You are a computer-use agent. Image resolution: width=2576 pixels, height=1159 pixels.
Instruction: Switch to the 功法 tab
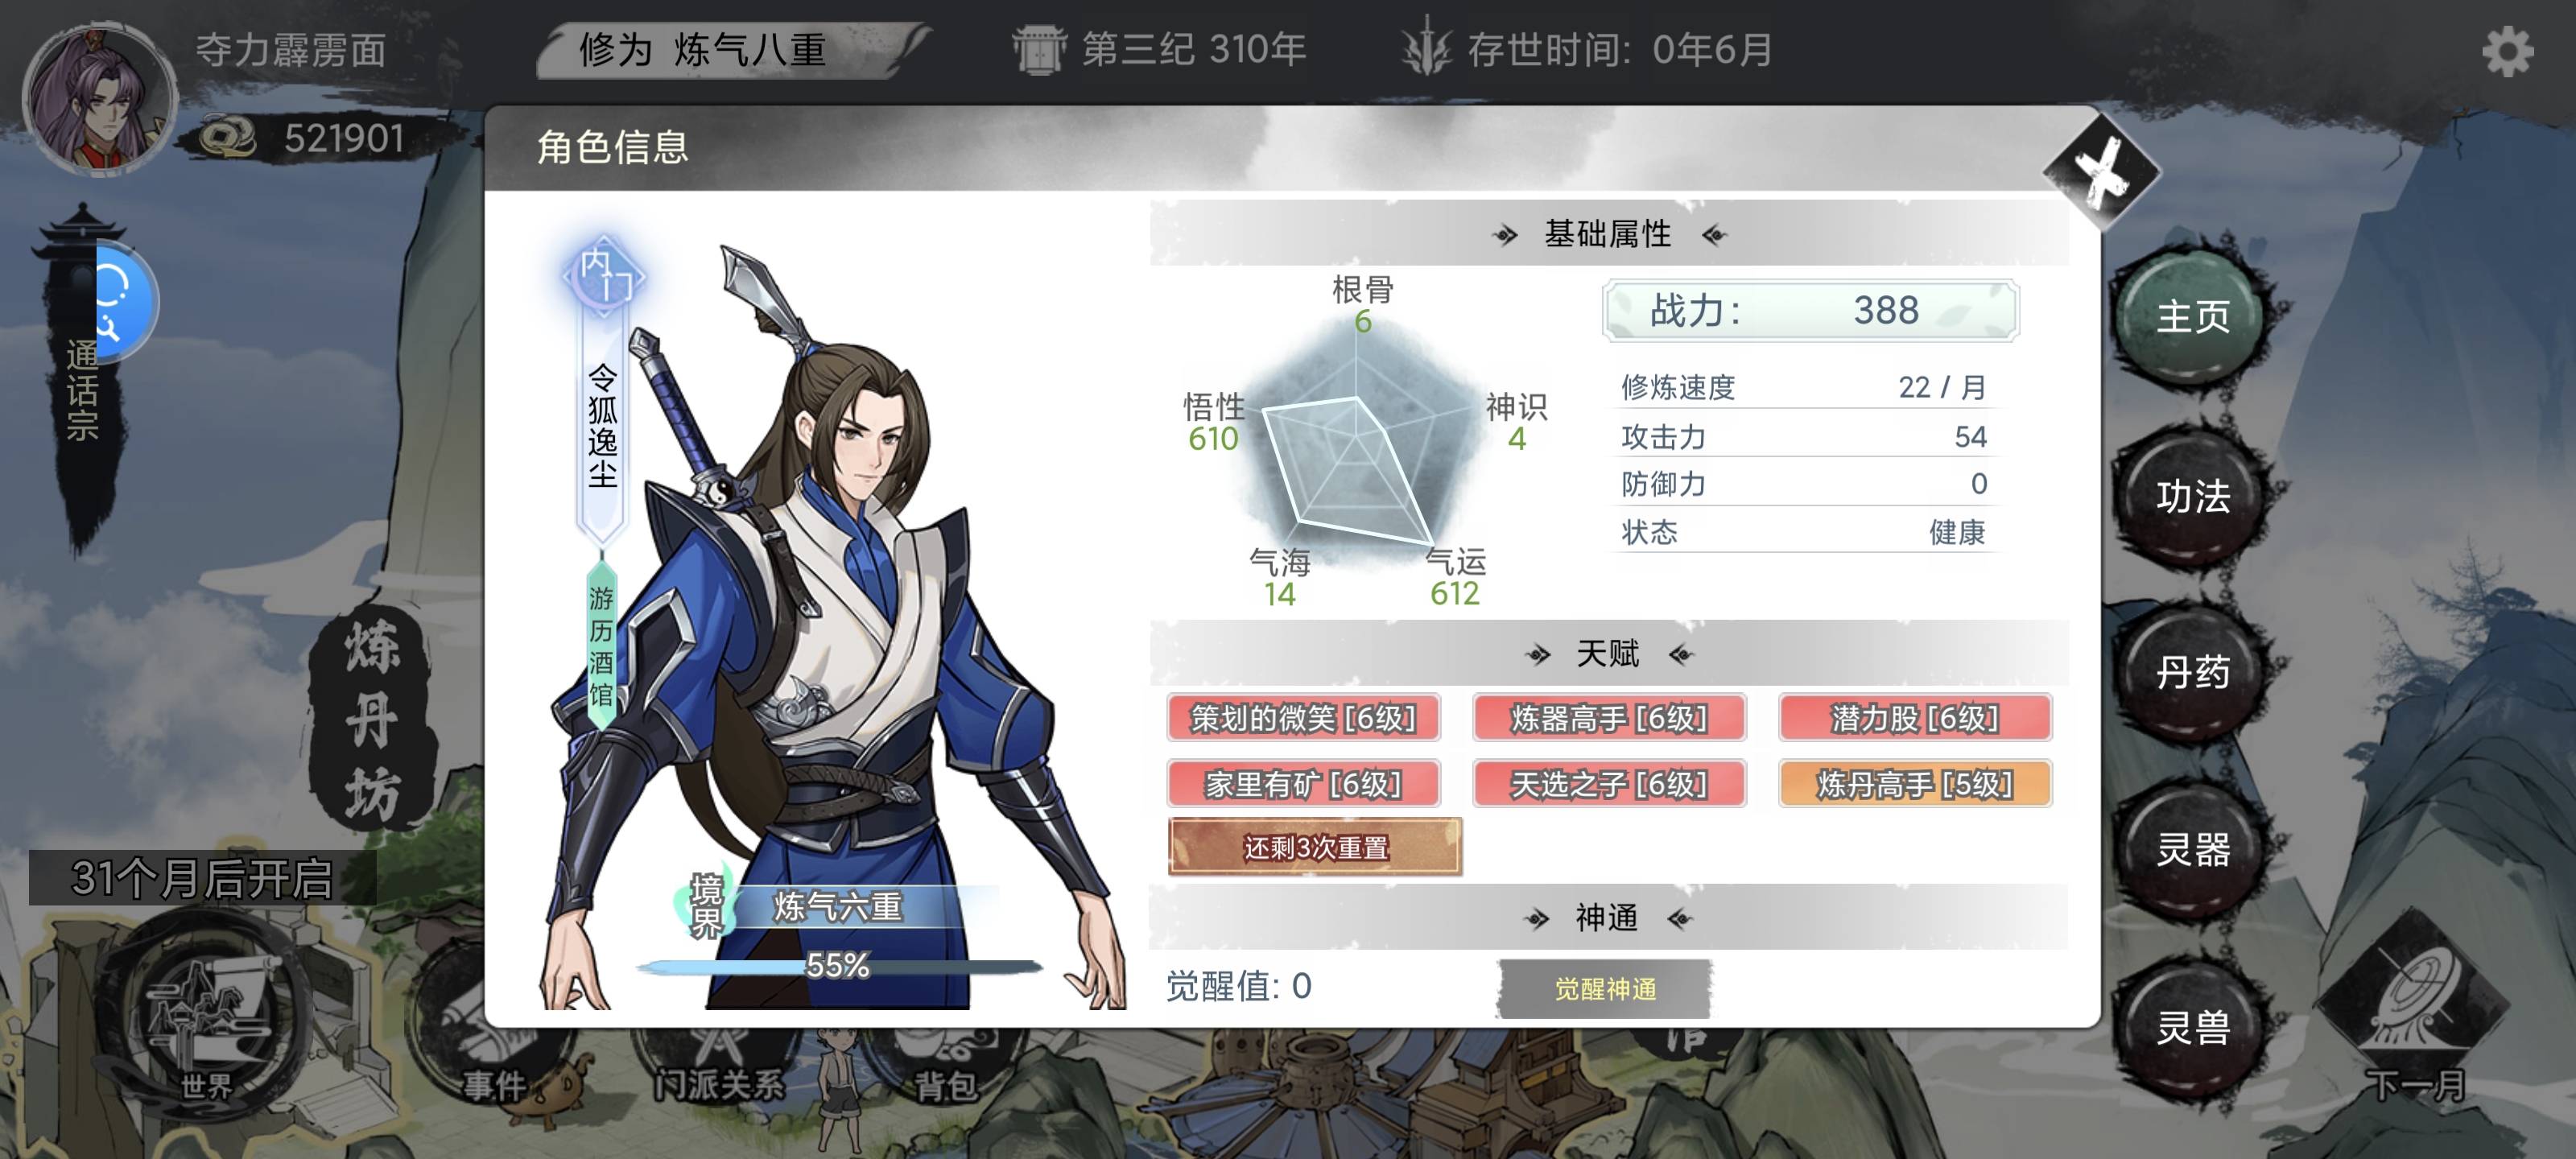[2192, 496]
